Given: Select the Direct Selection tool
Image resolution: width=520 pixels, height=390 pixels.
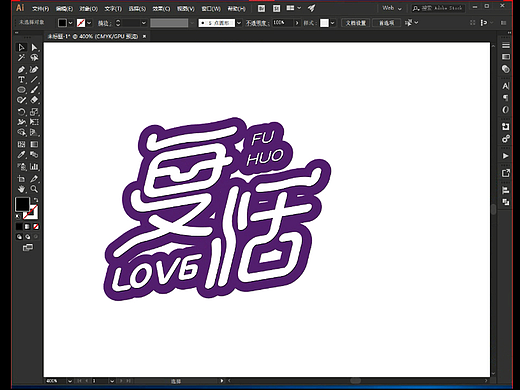Looking at the screenshot, I should [x=34, y=47].
